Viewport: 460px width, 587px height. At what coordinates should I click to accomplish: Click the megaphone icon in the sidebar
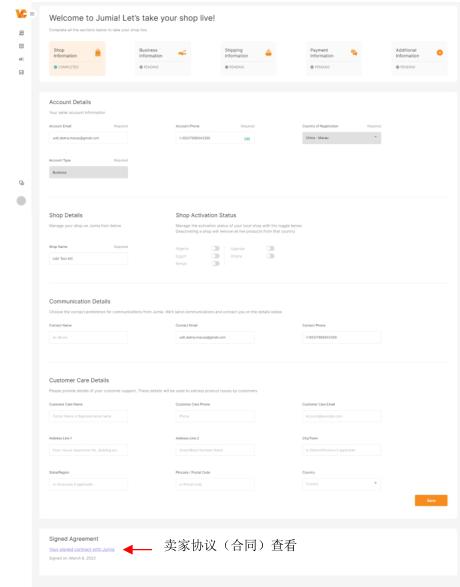tap(21, 59)
